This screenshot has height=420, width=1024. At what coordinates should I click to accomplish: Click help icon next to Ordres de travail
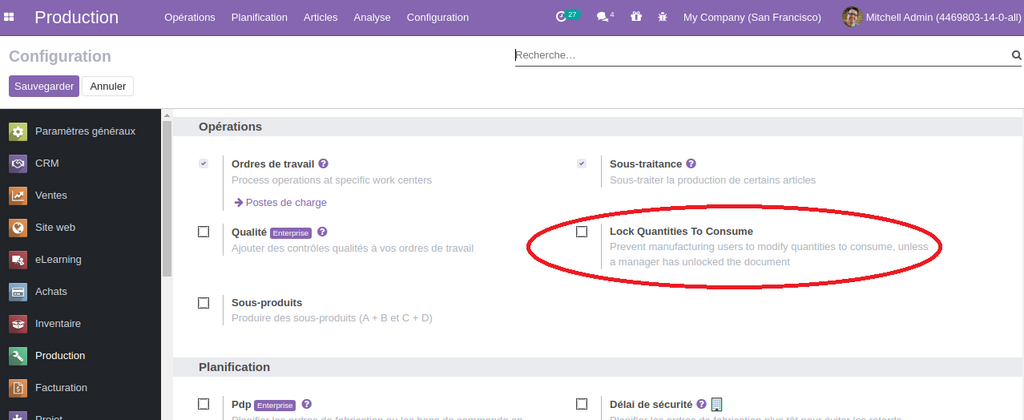coord(324,163)
